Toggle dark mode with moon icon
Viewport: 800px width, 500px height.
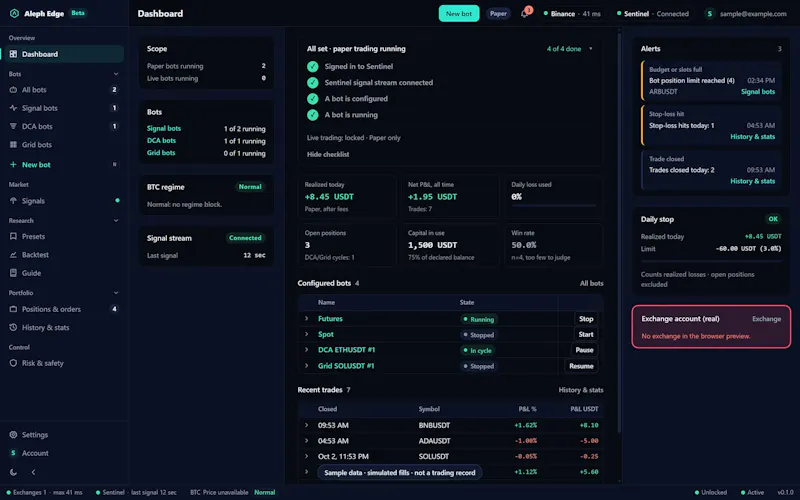[13, 472]
